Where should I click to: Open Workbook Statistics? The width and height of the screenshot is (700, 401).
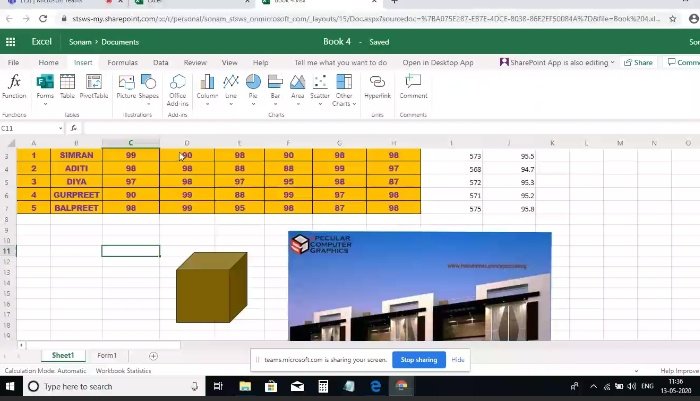click(x=123, y=371)
